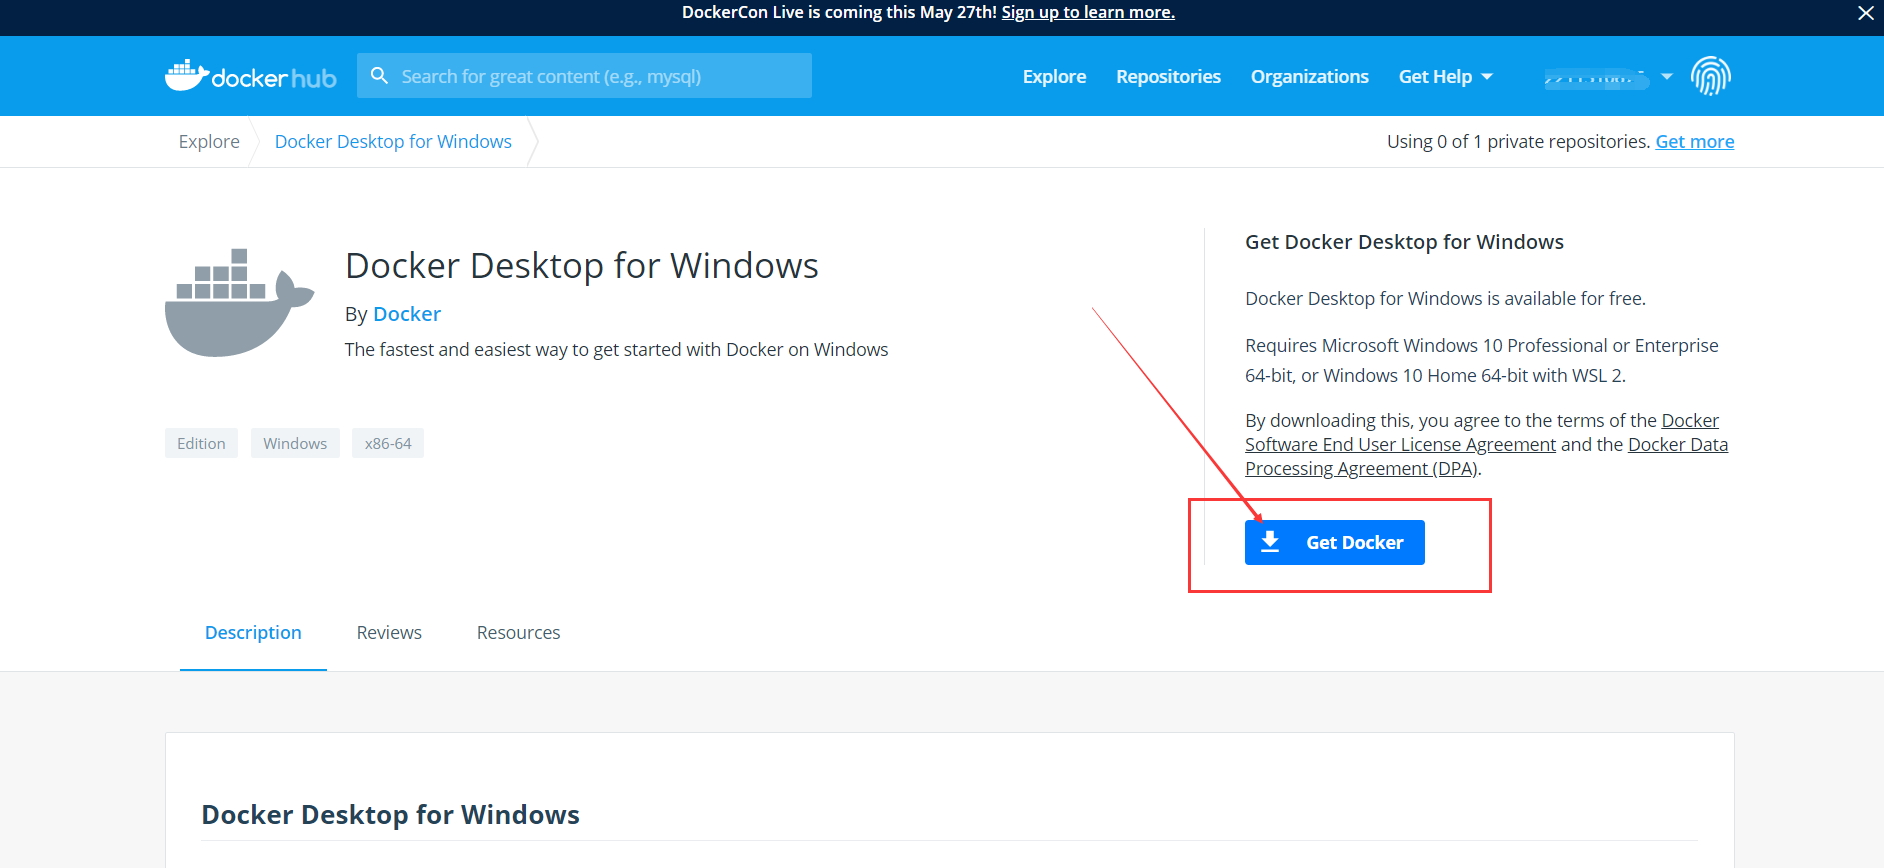Open Organizations from the navigation bar
This screenshot has height=868, width=1884.
(x=1309, y=77)
